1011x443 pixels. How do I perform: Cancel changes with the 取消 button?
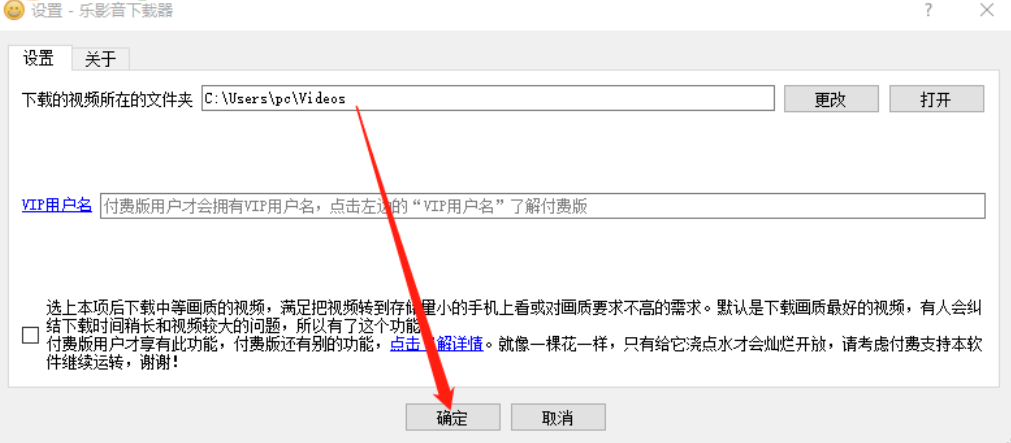coord(558,417)
